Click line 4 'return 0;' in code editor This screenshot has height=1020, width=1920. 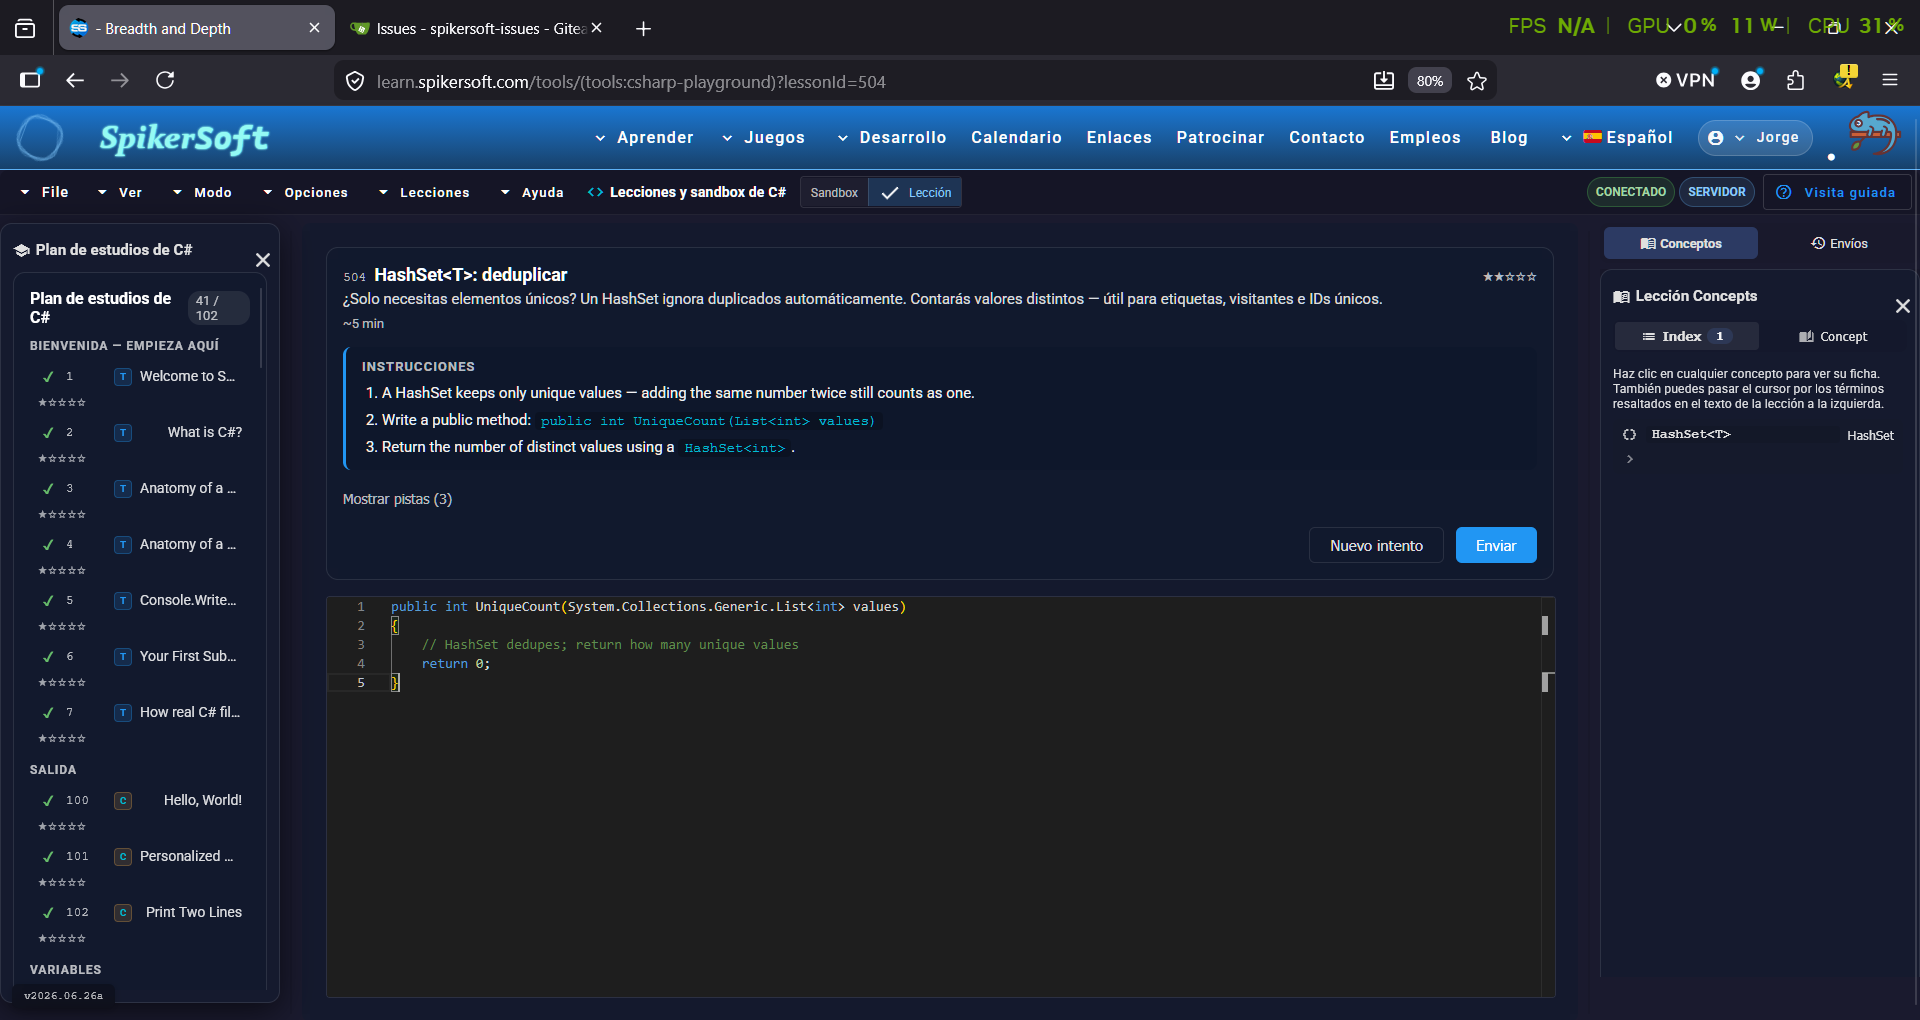455,664
